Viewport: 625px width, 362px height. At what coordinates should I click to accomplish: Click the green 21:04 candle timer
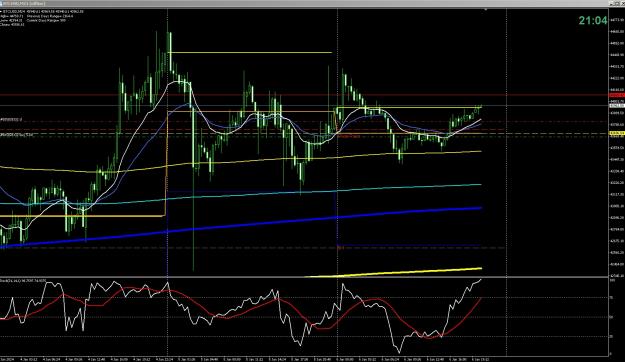(593, 21)
